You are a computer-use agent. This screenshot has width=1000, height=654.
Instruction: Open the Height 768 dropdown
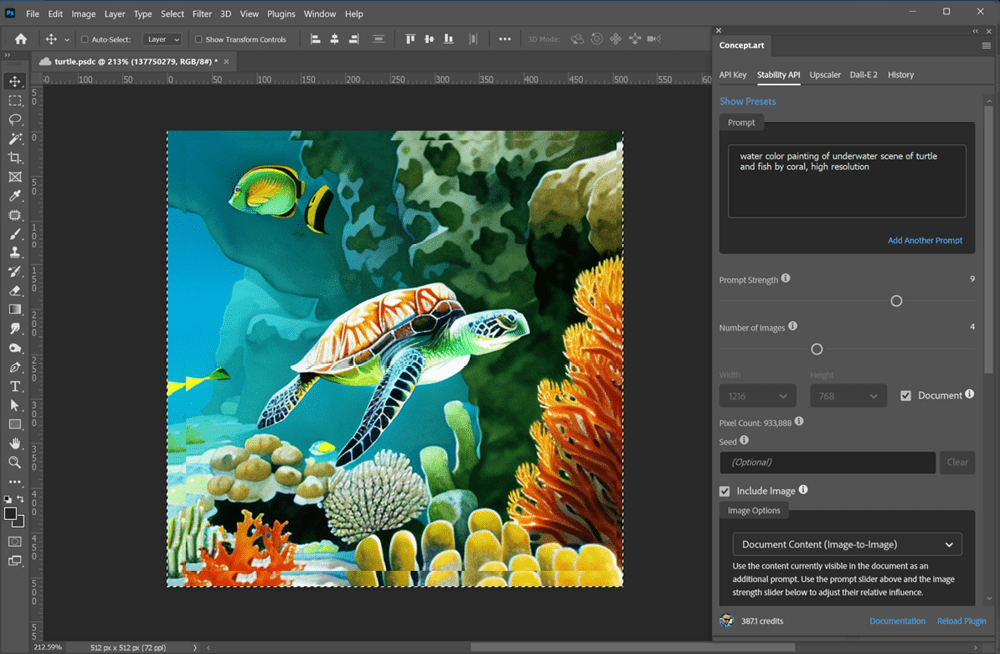(848, 396)
